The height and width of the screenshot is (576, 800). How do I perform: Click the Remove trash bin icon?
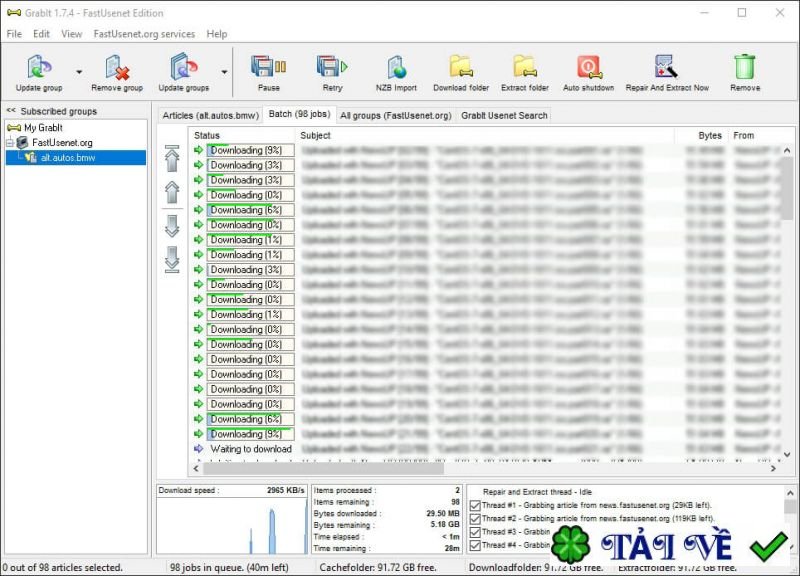tap(744, 68)
